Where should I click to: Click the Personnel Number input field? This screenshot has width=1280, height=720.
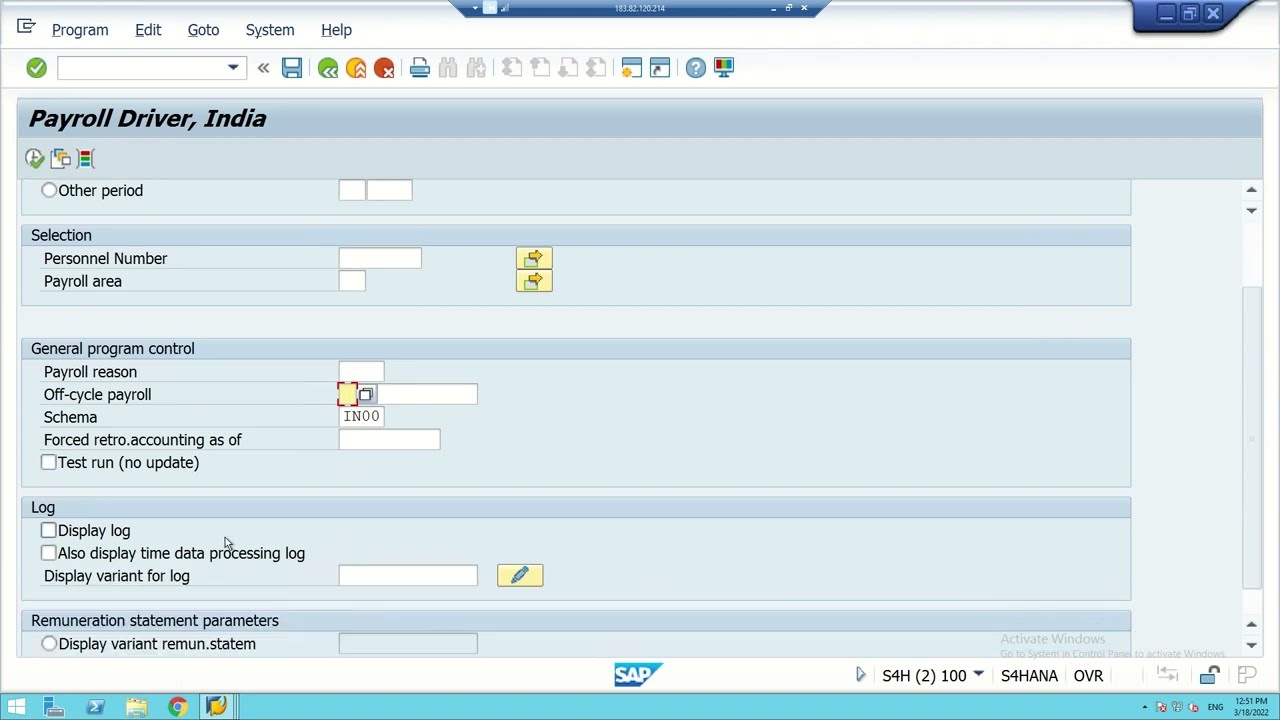(380, 258)
